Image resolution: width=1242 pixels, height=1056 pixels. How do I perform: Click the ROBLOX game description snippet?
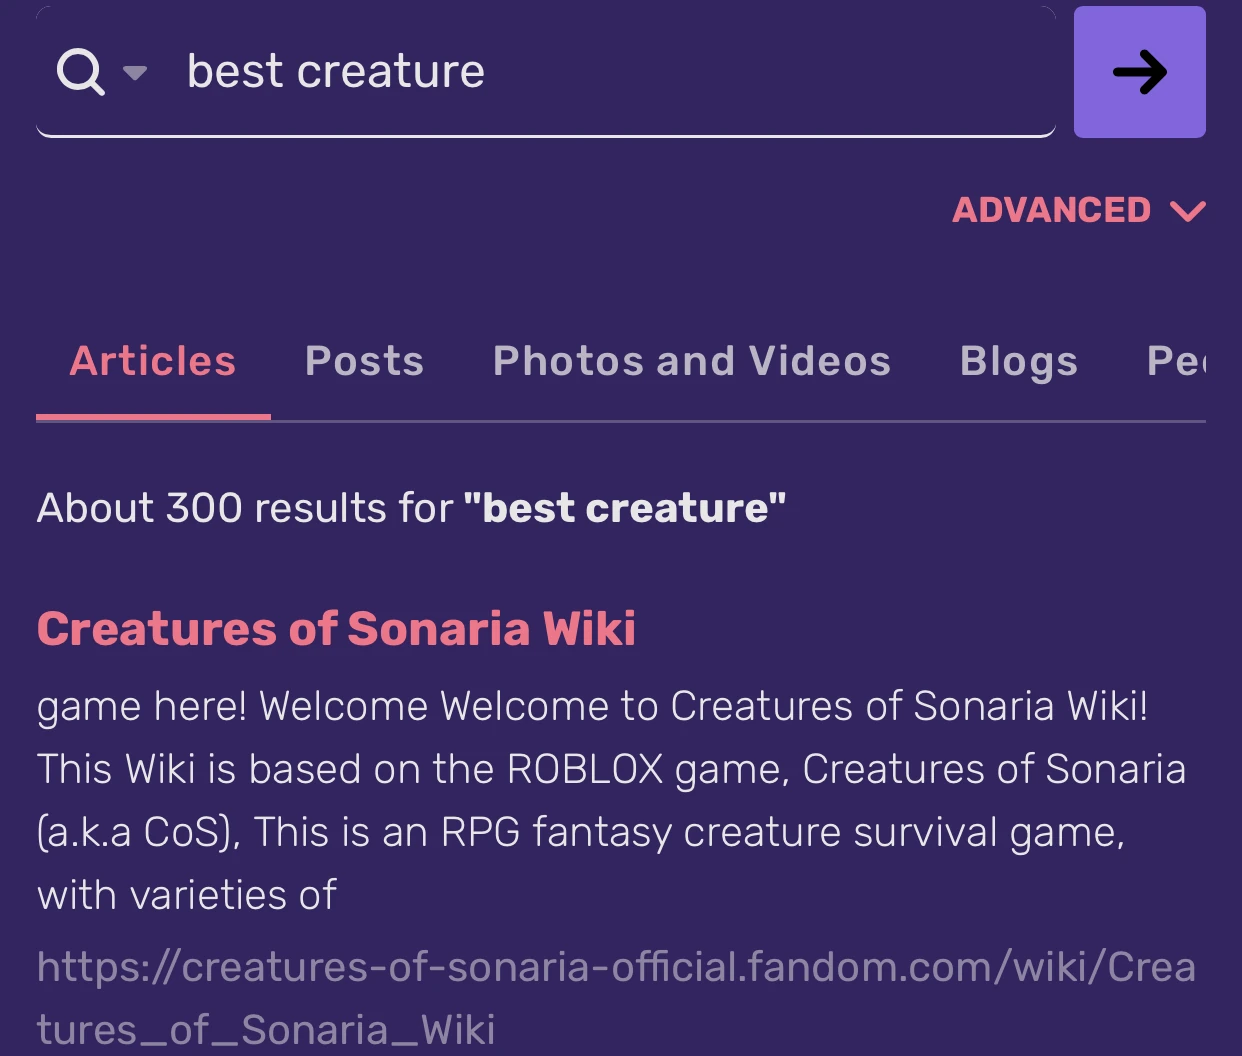600,800
